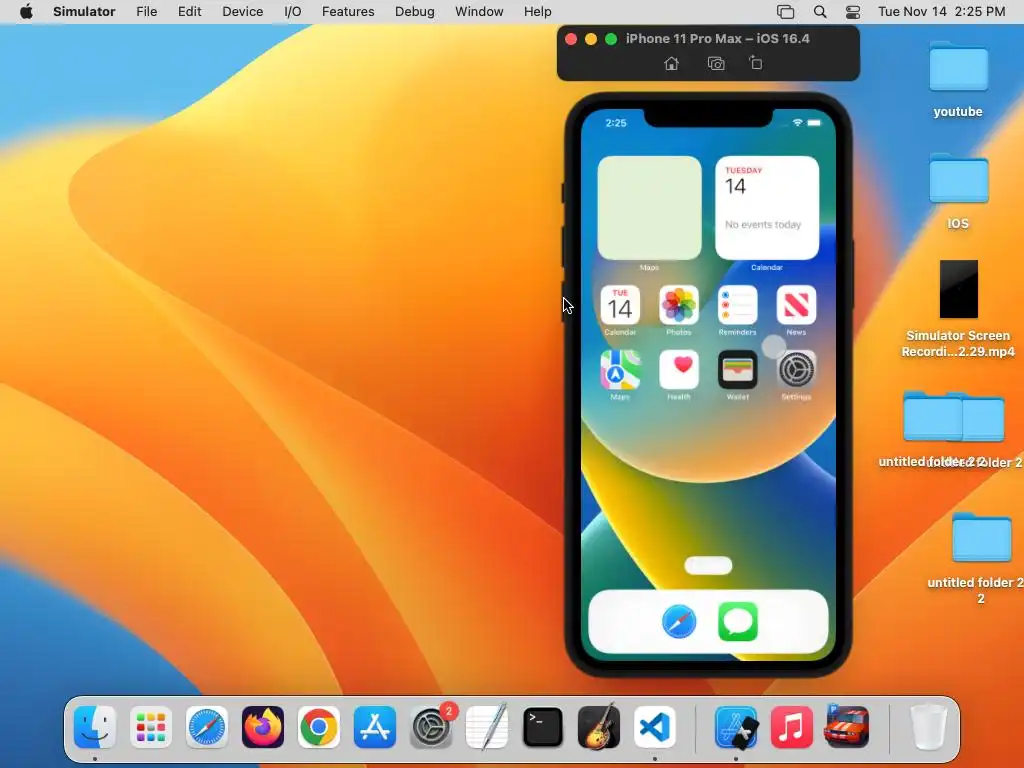Launch Messages from the iPhone dock
Viewport: 1024px width, 768px height.
pos(738,621)
